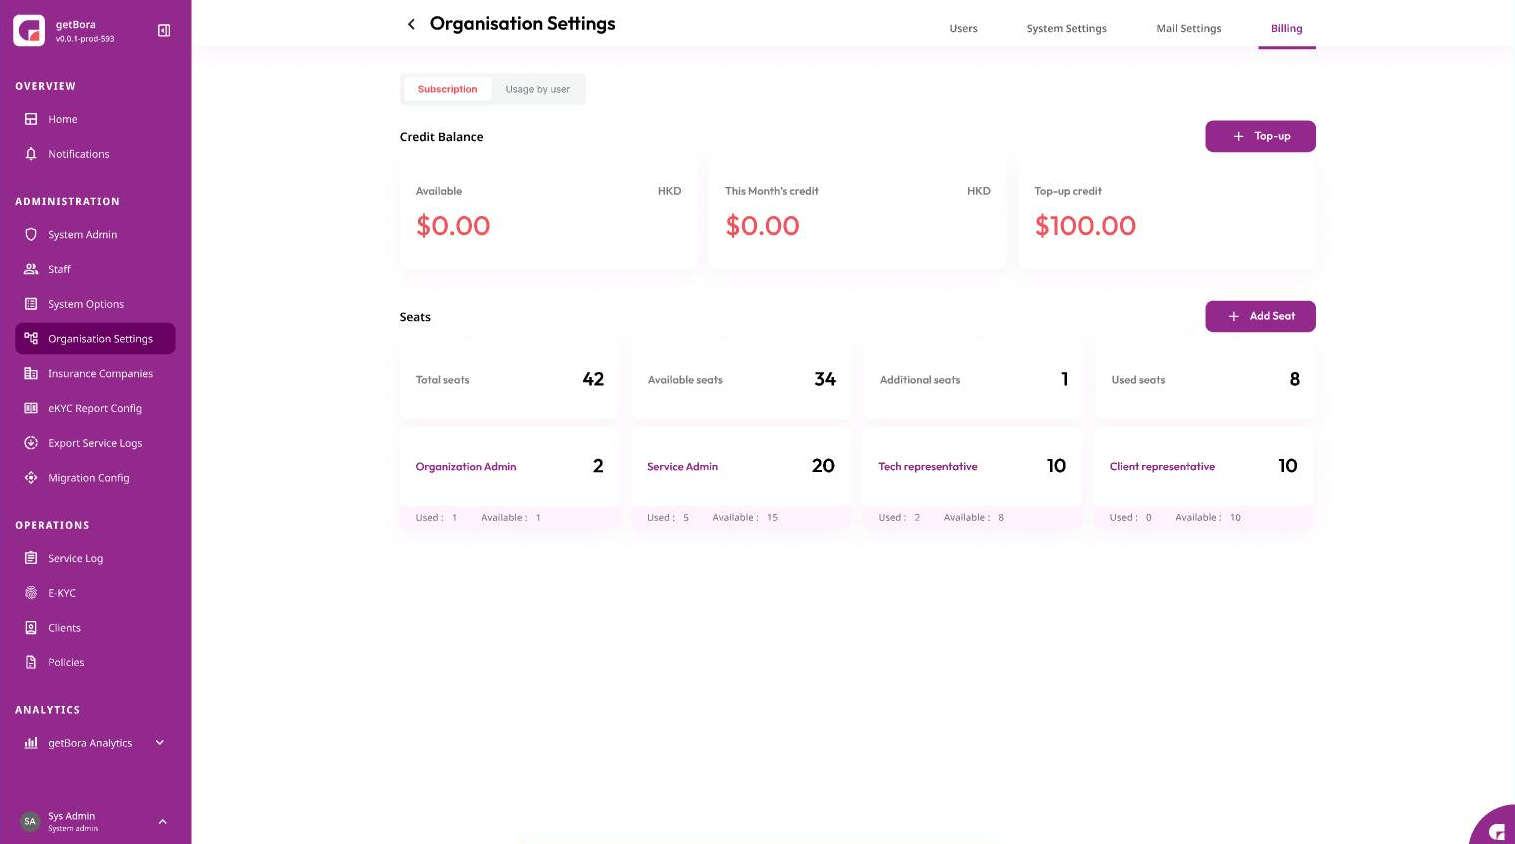This screenshot has height=844, width=1515.
Task: Click the Home icon in the sidebar
Action: coord(31,119)
